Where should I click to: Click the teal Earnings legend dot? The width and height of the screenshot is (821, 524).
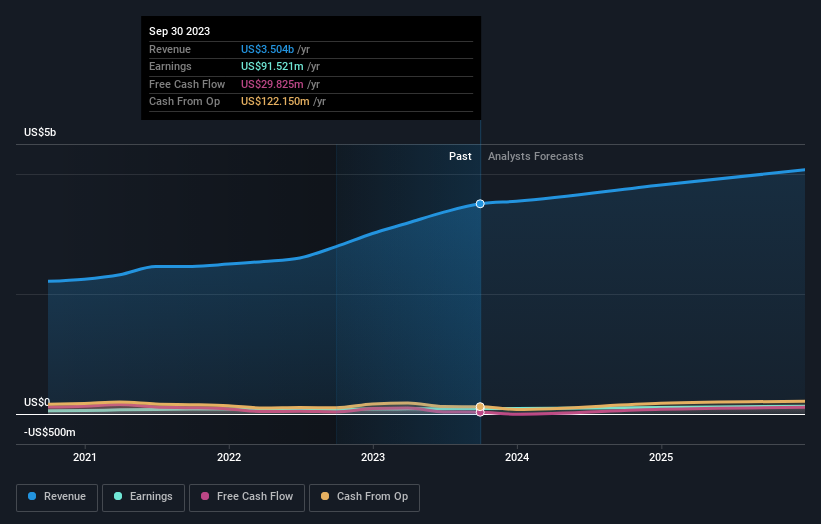coord(118,496)
